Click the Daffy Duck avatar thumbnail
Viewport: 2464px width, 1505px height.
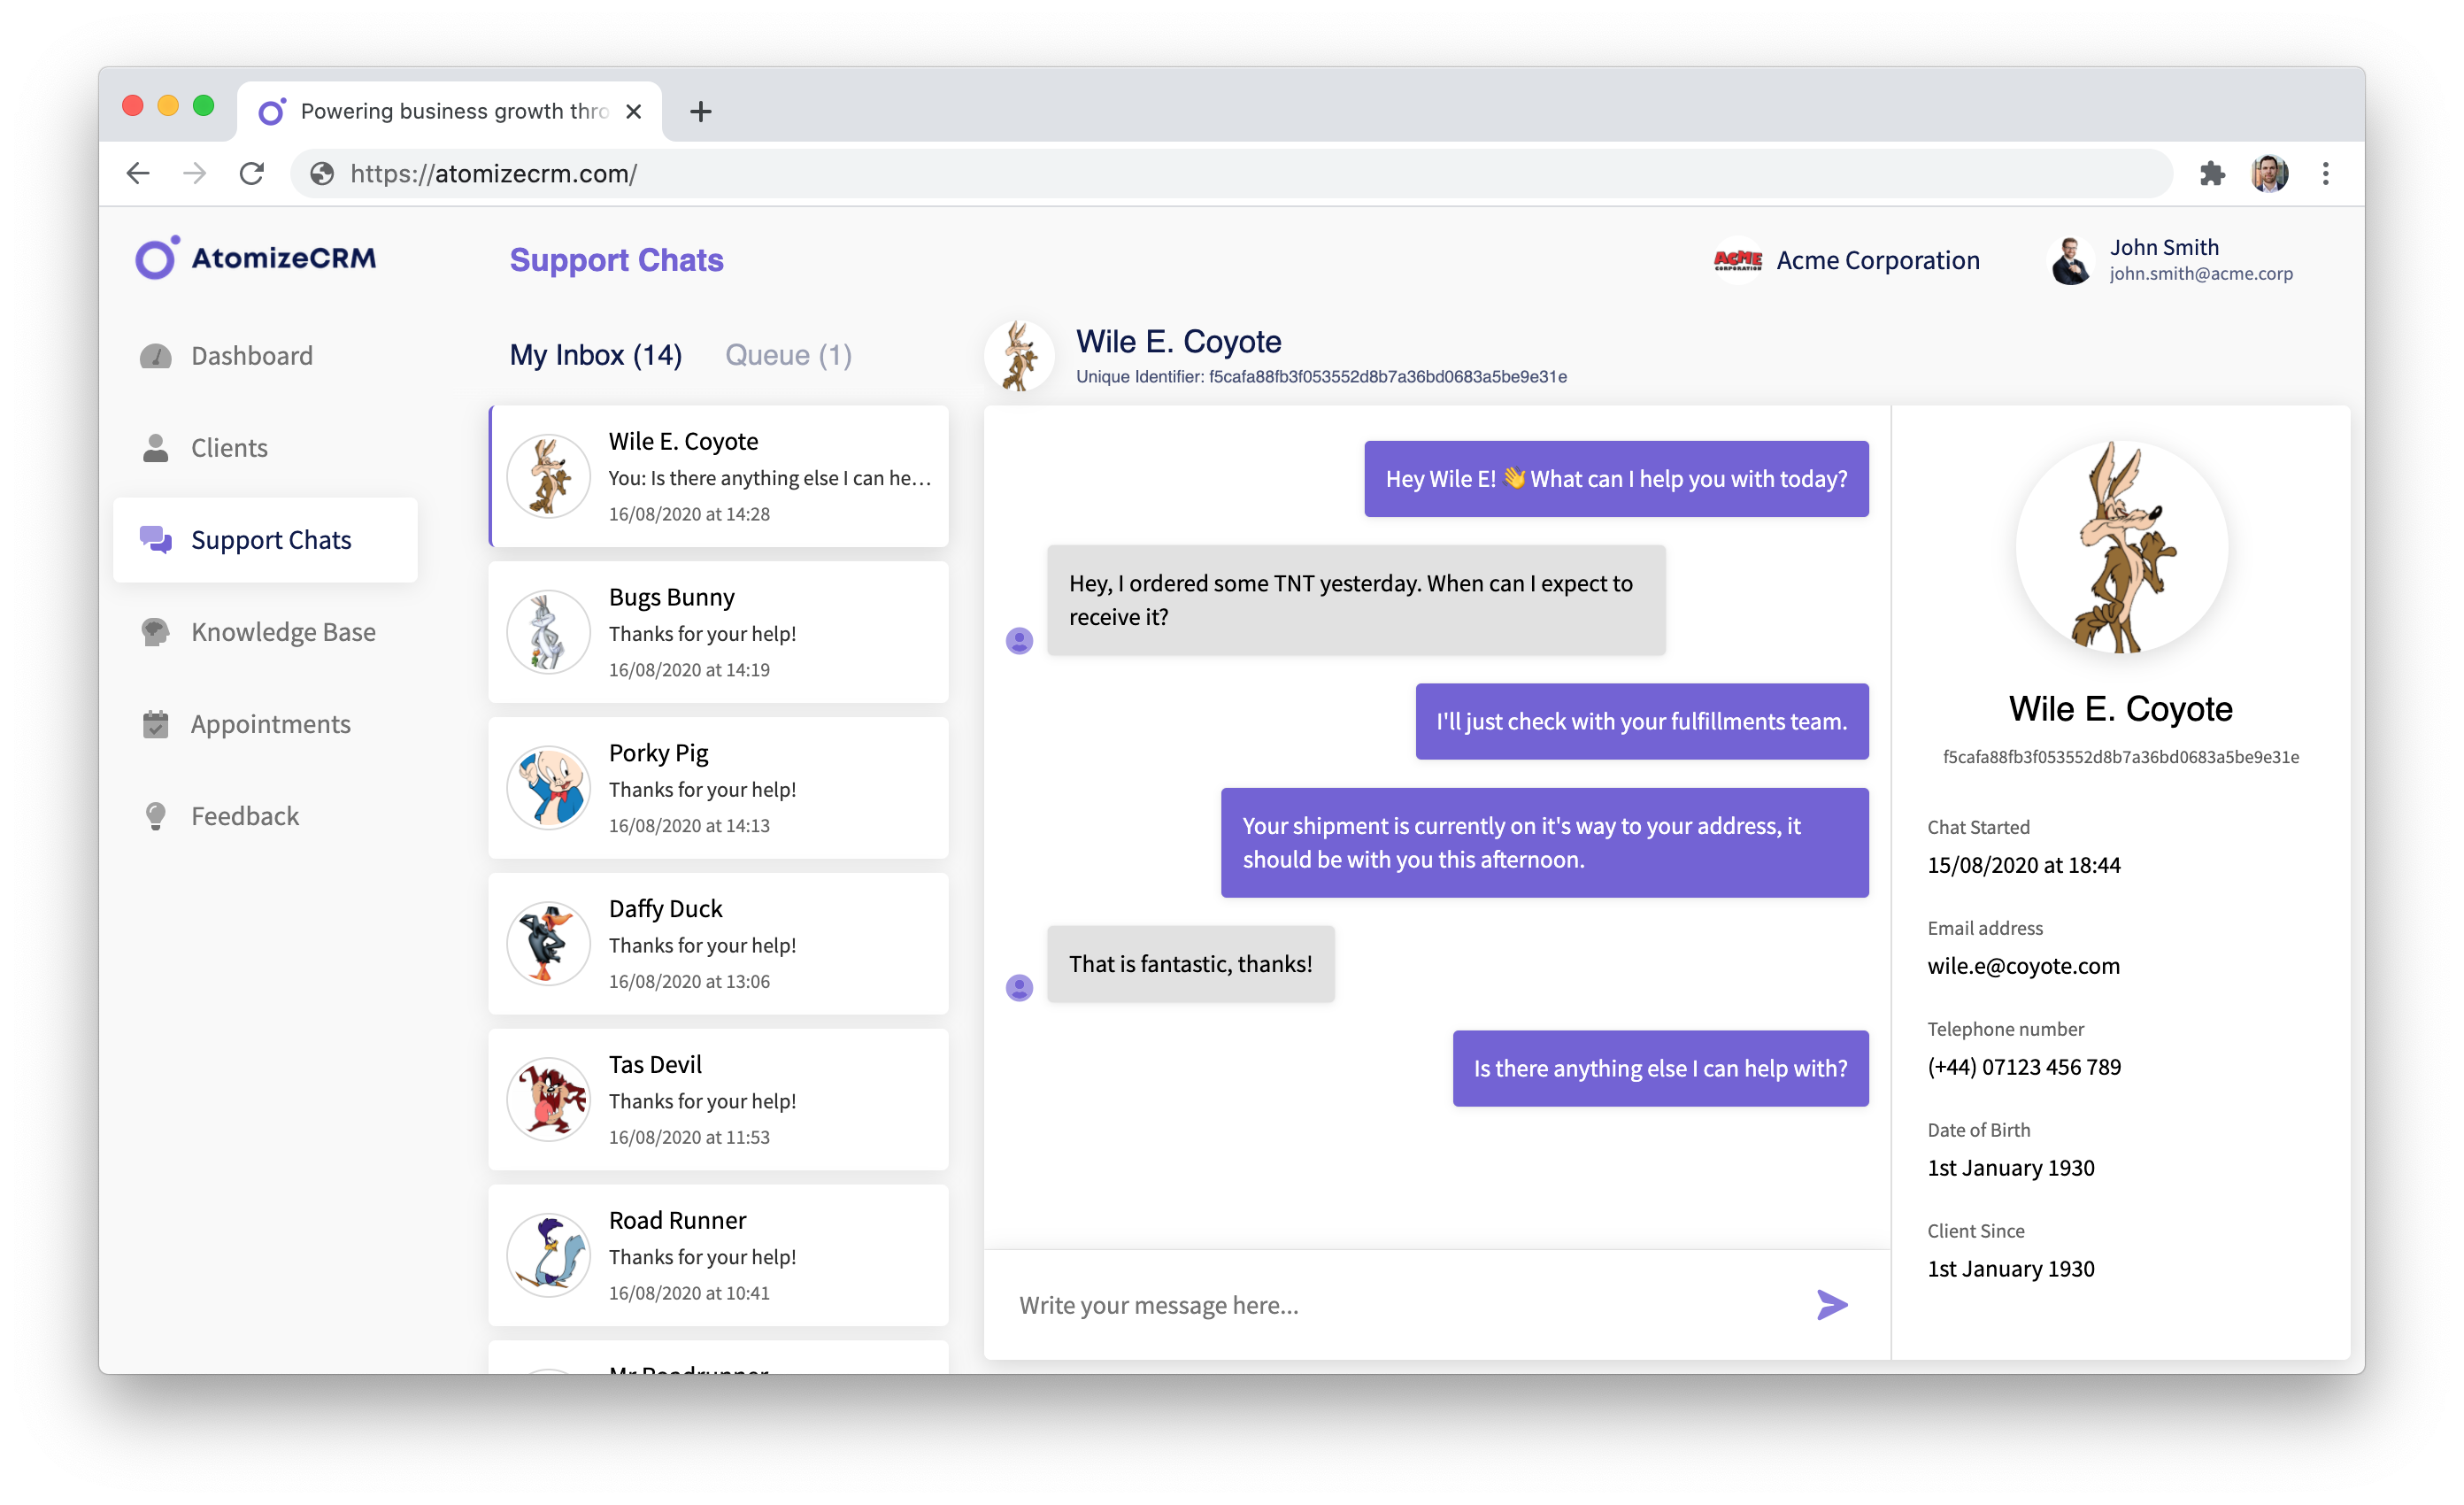coord(548,944)
